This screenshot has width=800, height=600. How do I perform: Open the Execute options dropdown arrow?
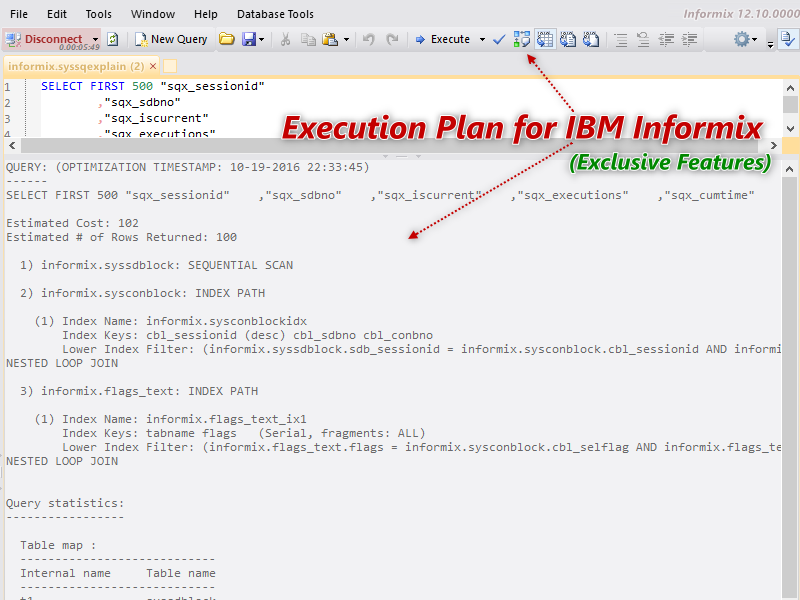pyautogui.click(x=482, y=40)
